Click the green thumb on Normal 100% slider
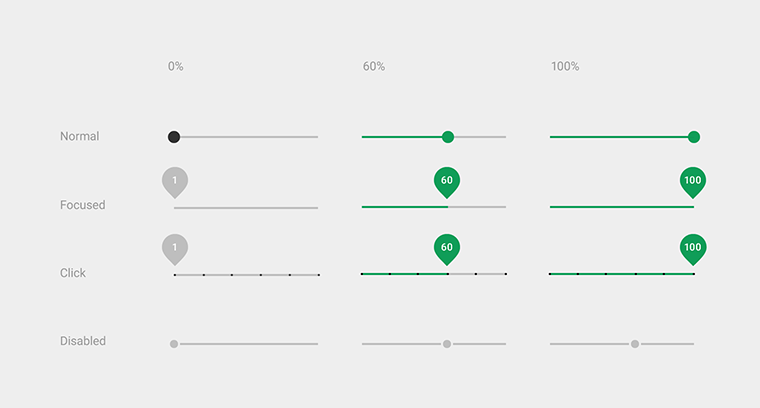Viewport: 760px width, 408px height. (x=694, y=137)
